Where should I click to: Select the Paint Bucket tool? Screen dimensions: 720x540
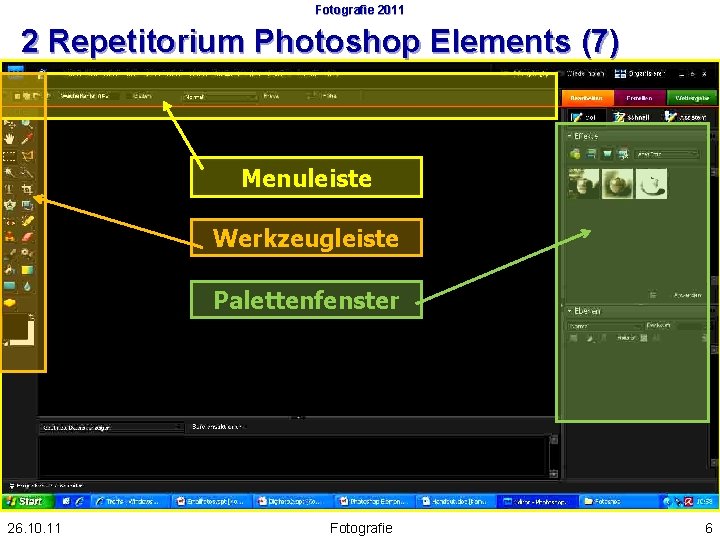coord(9,270)
